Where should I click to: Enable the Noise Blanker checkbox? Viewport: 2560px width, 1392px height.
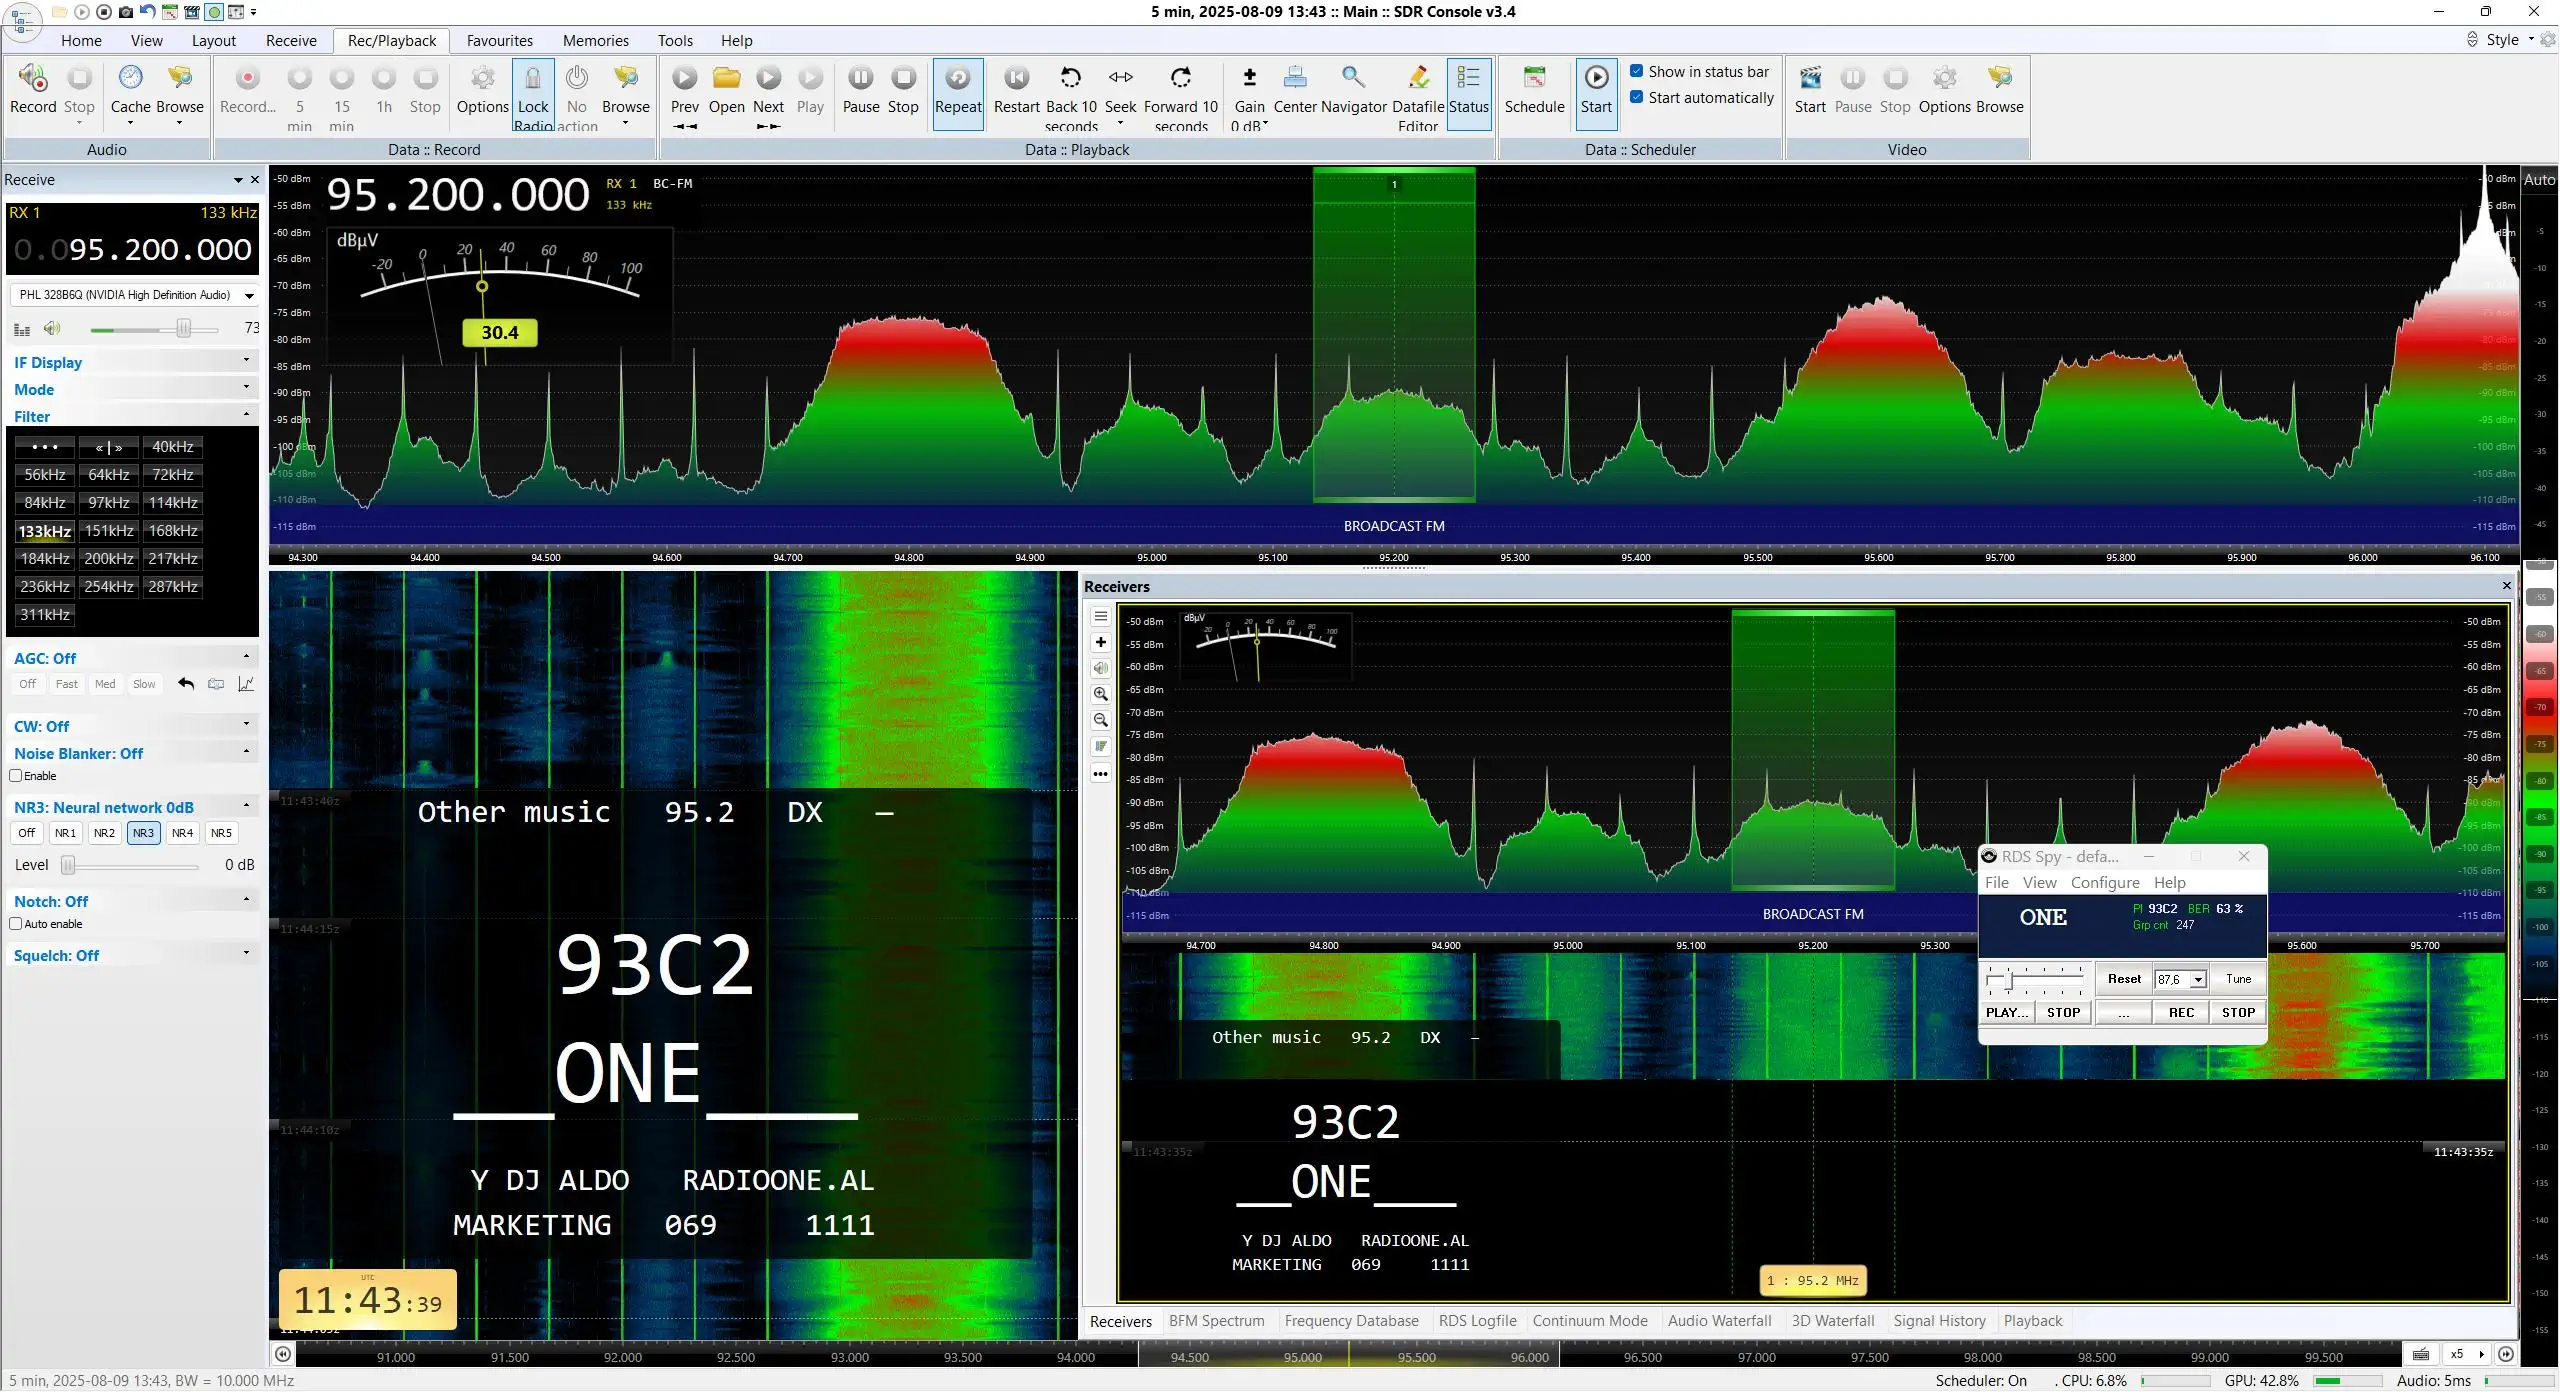16,776
